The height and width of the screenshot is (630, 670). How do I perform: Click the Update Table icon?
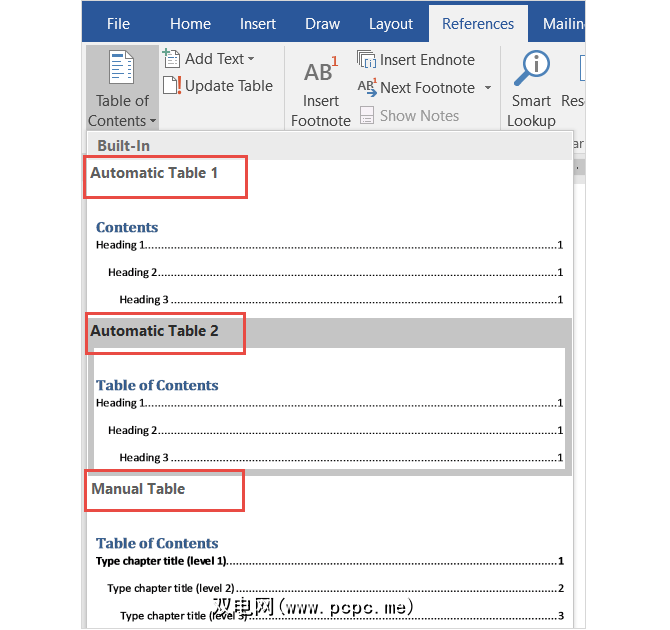tap(172, 85)
